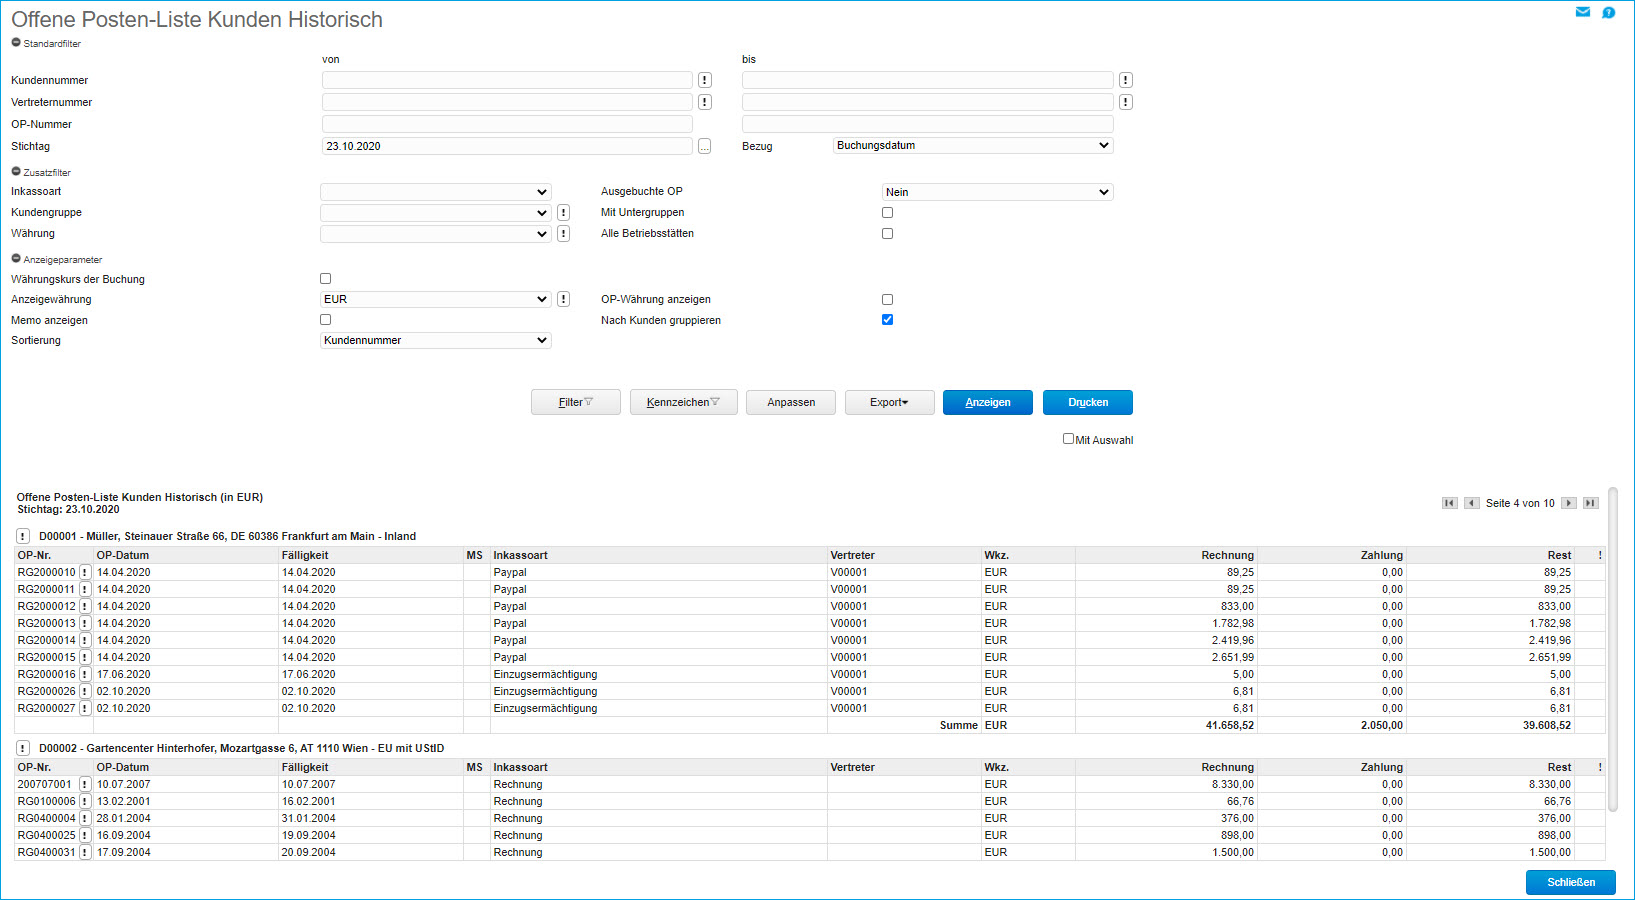Disable Nach Kunden gruppieren checkbox

click(x=887, y=320)
